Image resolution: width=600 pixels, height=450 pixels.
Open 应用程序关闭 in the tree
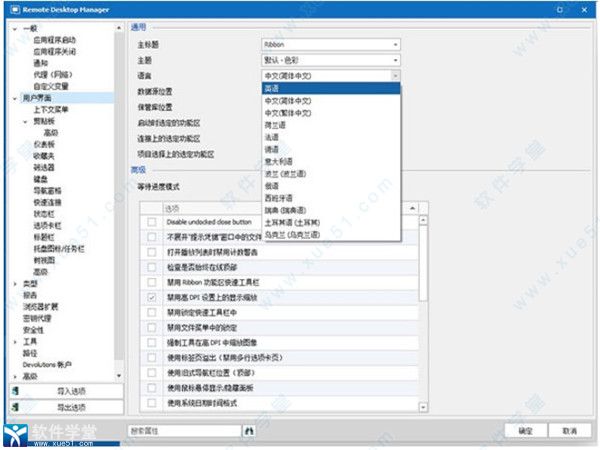pos(54,52)
